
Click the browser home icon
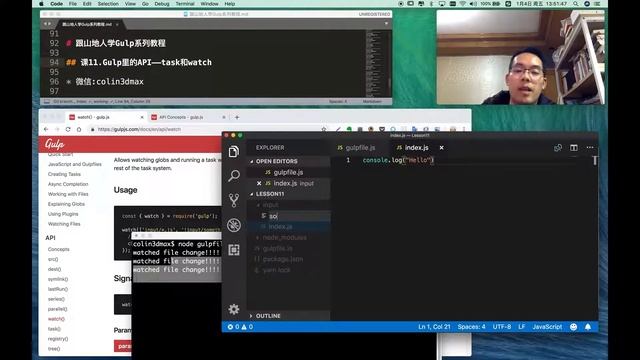79,129
